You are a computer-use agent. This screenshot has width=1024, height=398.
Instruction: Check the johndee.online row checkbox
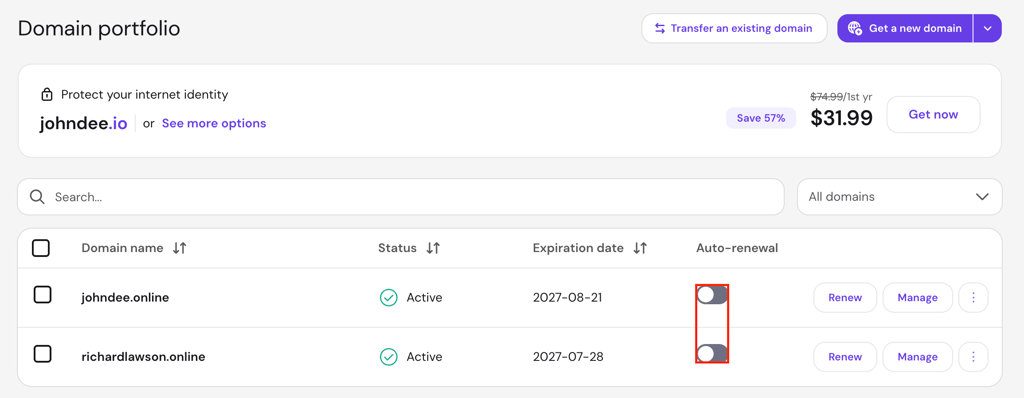(x=42, y=295)
